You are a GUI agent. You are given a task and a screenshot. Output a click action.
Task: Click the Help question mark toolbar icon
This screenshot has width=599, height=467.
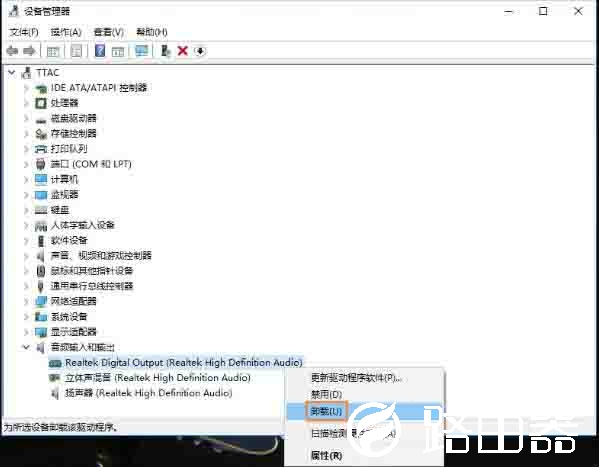coord(100,50)
